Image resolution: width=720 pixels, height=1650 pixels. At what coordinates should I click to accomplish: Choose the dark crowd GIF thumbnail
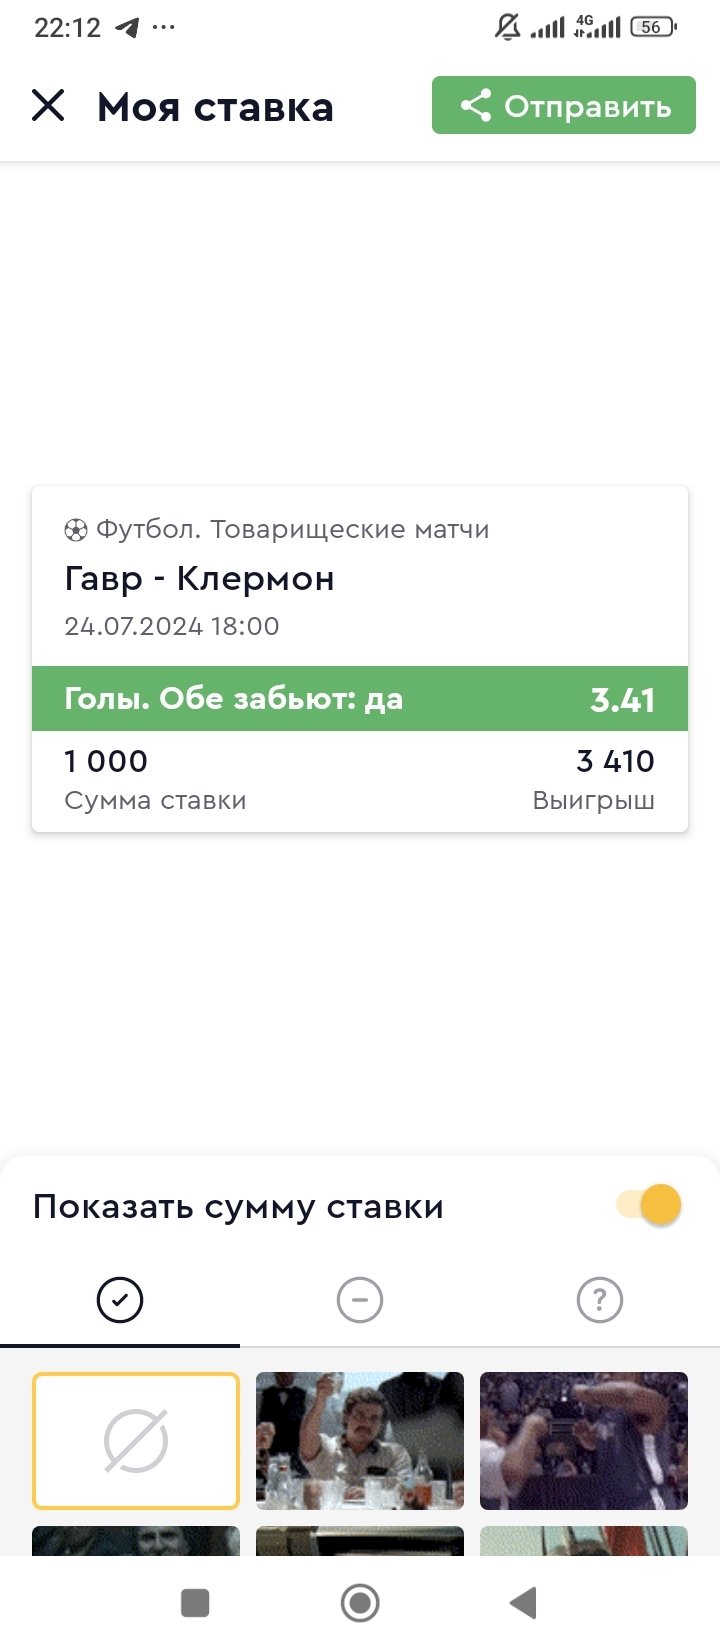pyautogui.click(x=584, y=1440)
